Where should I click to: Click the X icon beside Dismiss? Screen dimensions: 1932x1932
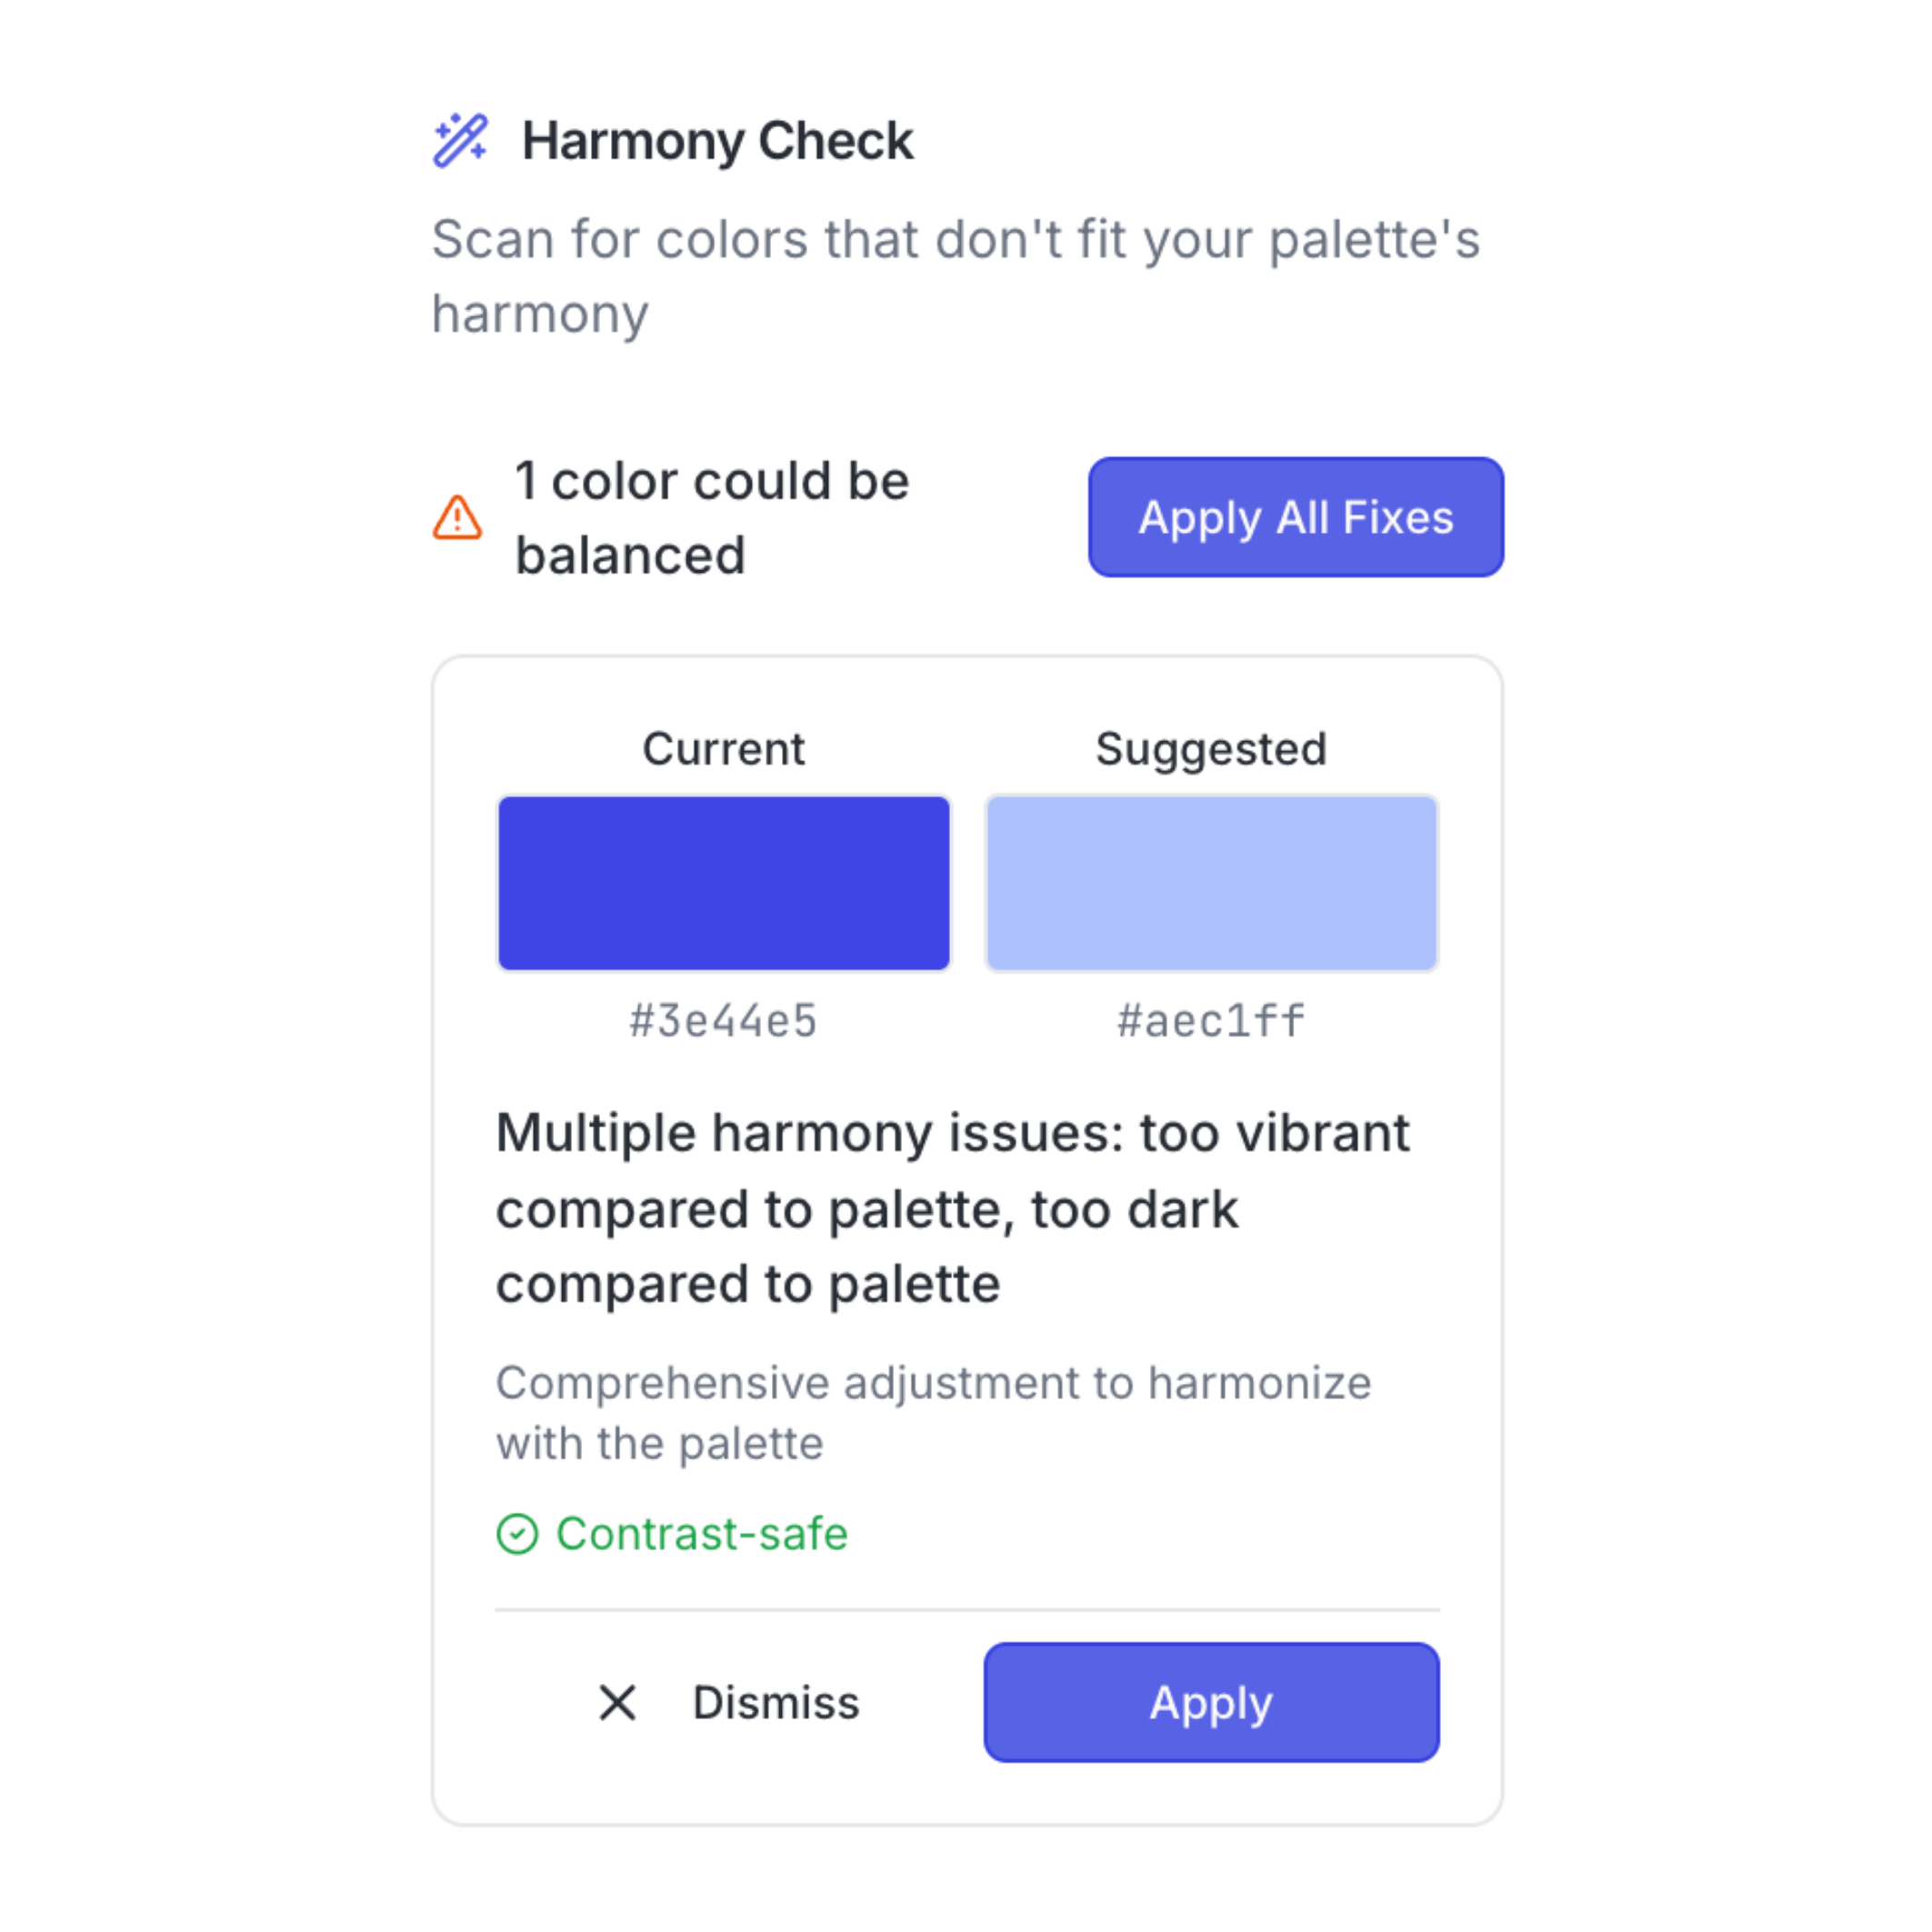(x=617, y=1702)
